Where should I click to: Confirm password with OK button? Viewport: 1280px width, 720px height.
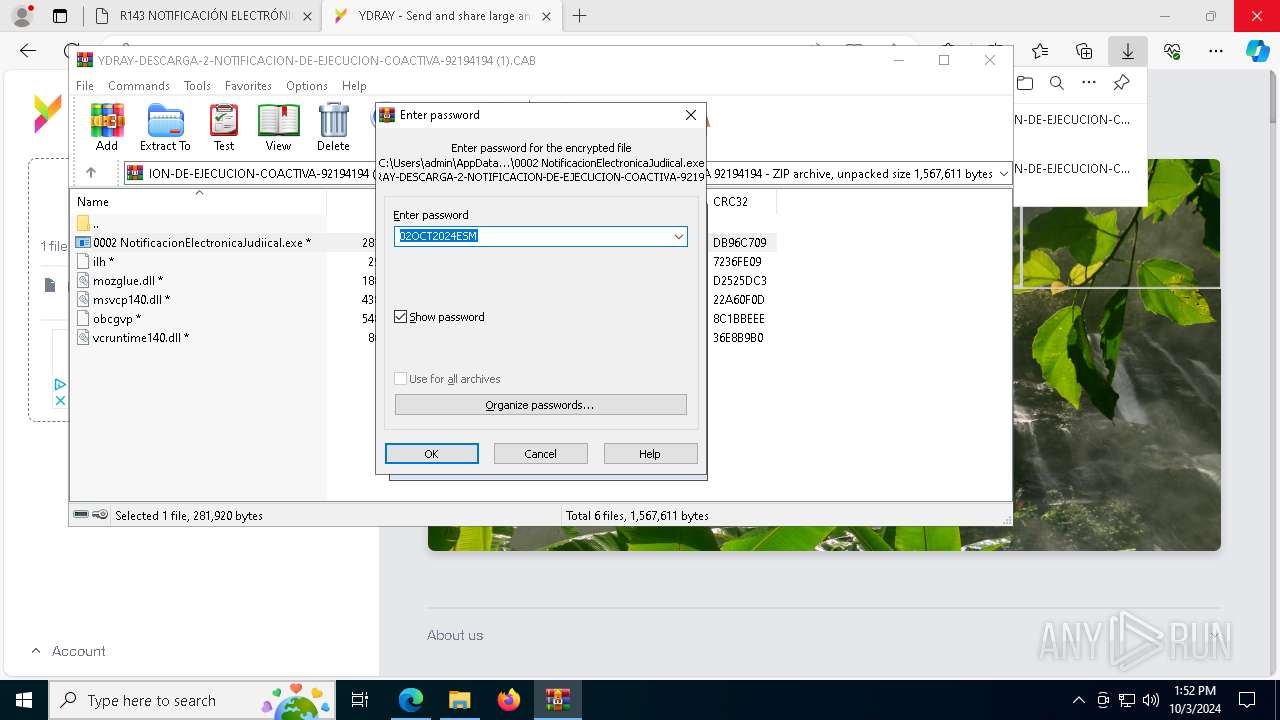(x=431, y=454)
